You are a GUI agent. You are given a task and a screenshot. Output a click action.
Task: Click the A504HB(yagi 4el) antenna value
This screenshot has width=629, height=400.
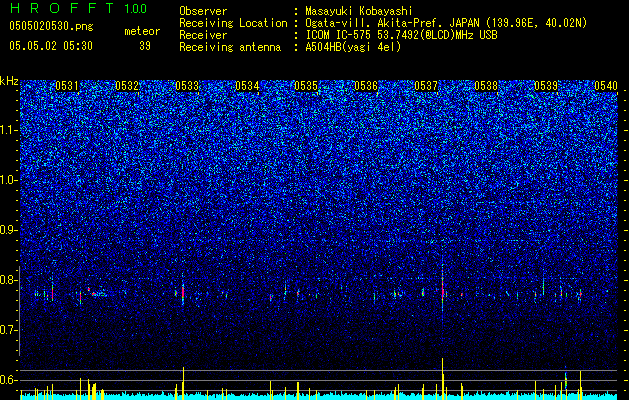[x=353, y=47]
